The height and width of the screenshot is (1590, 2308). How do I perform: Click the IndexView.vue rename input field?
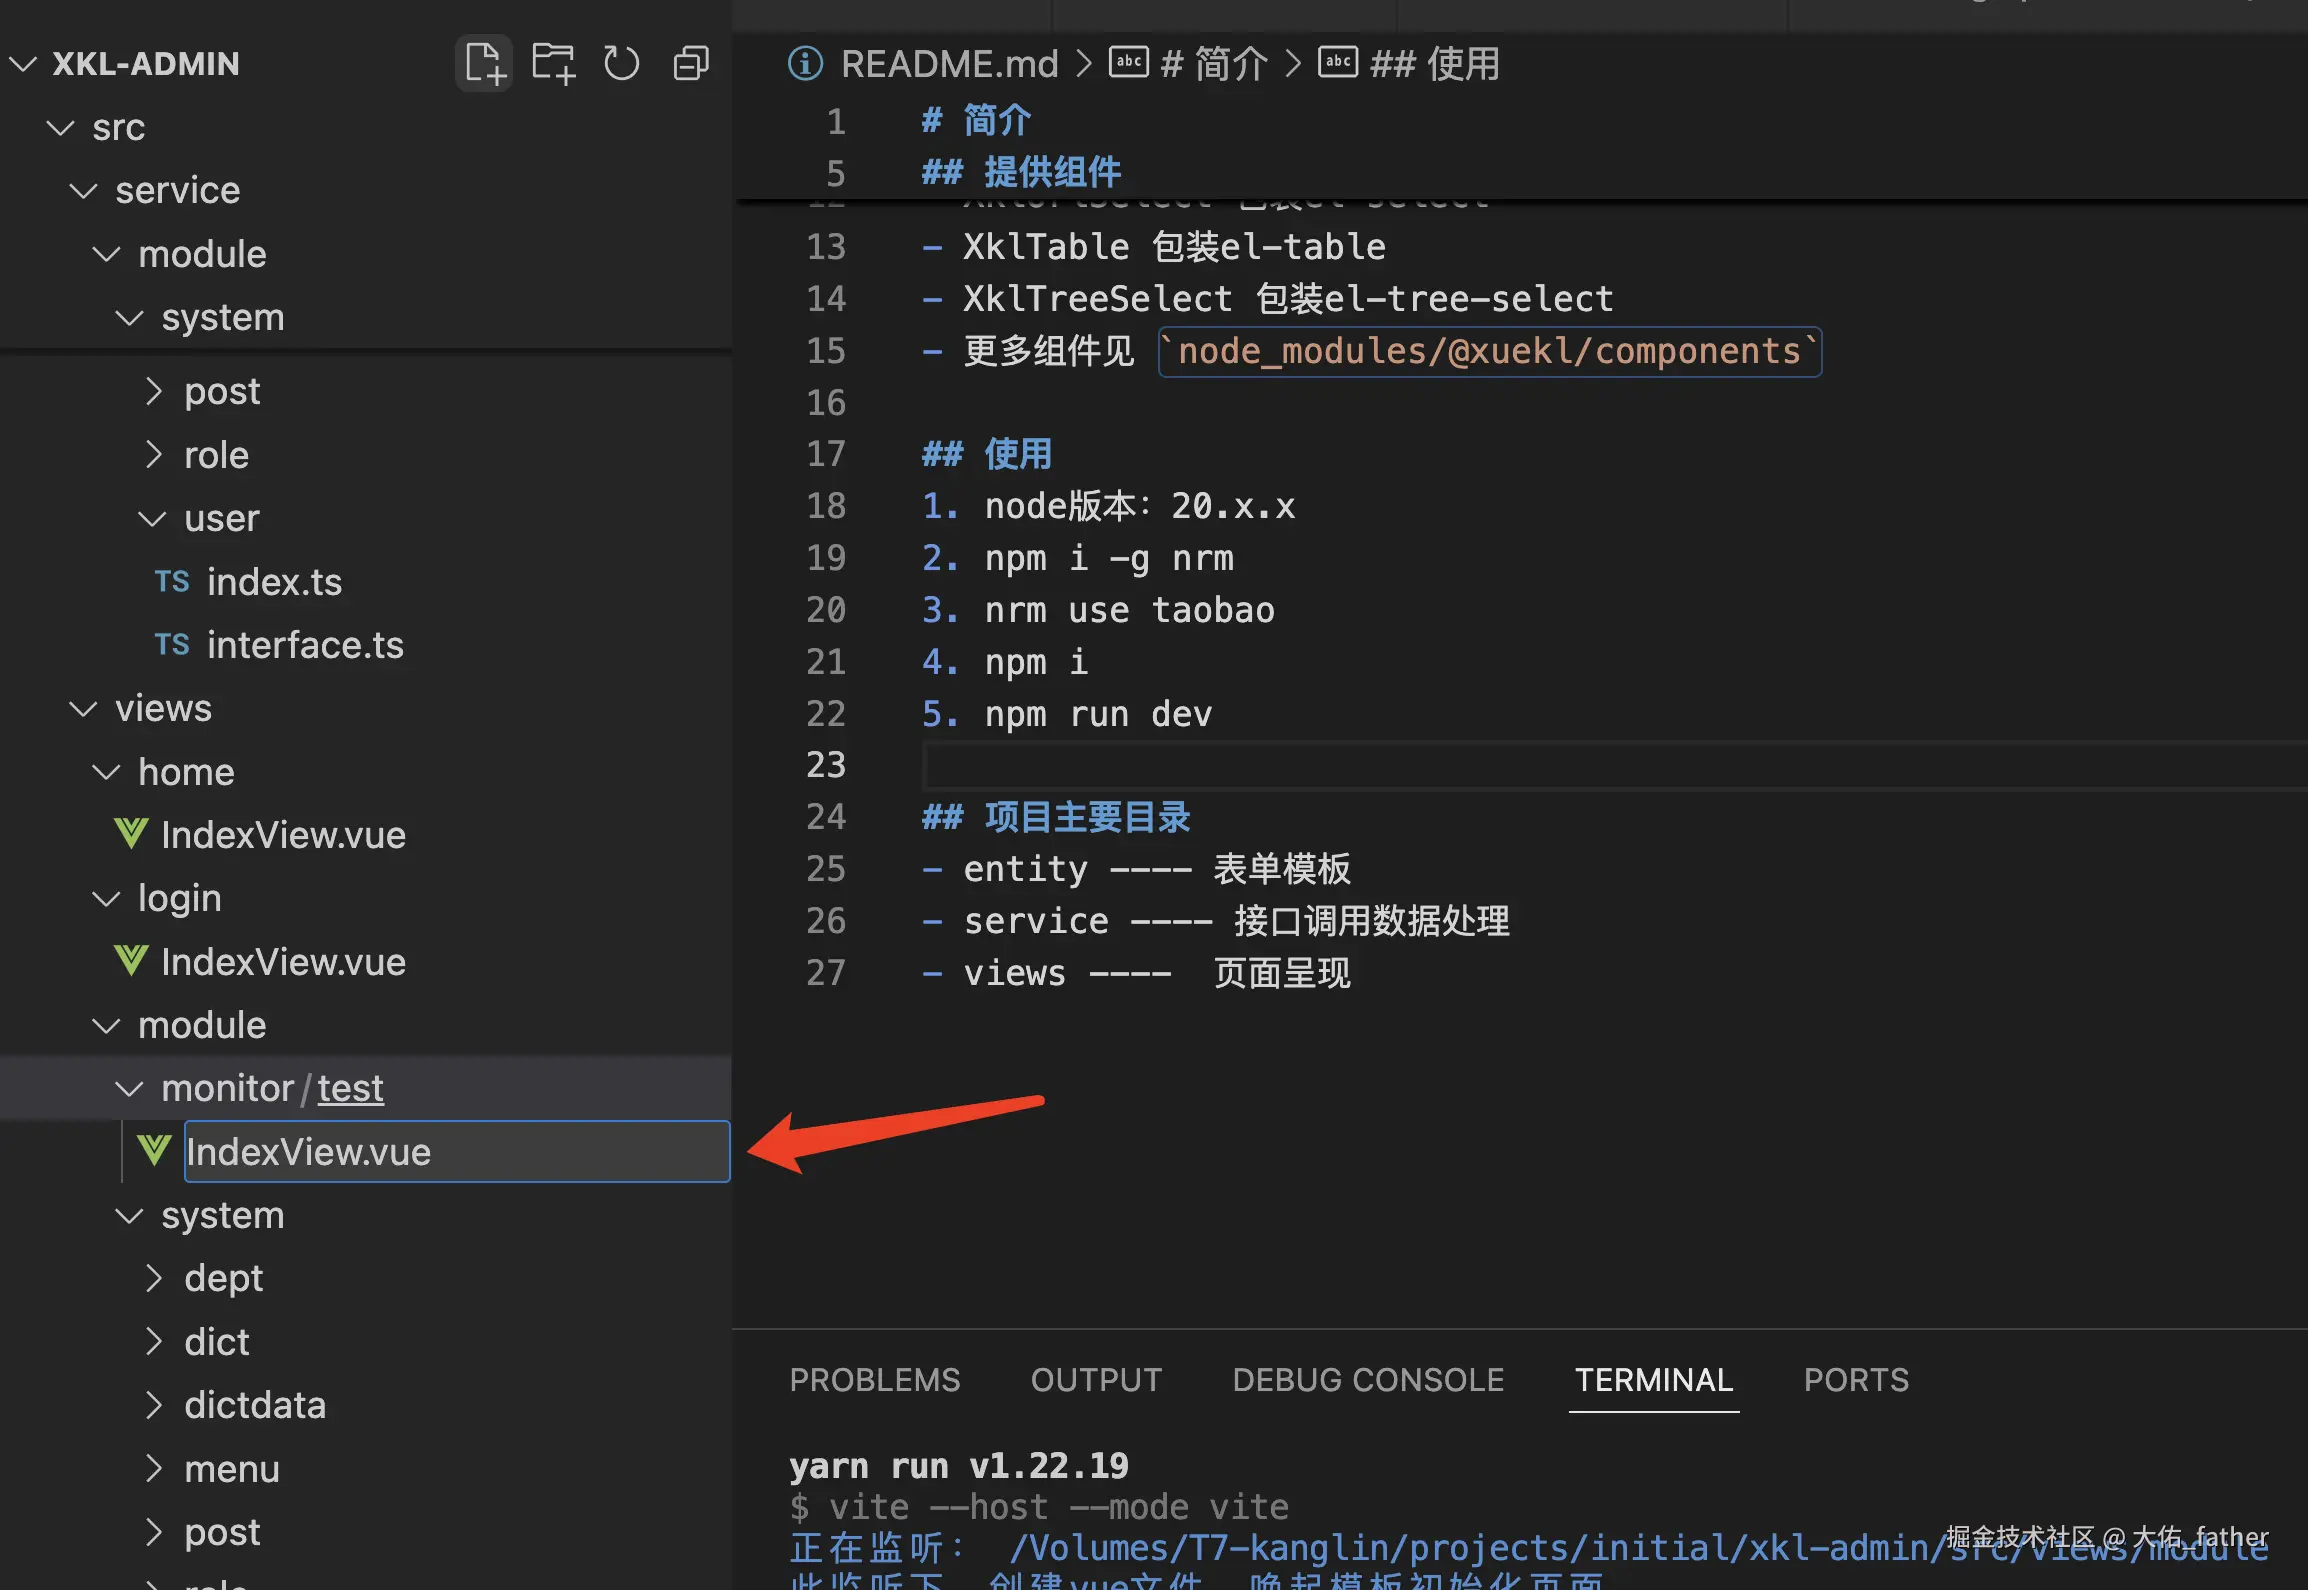point(455,1152)
